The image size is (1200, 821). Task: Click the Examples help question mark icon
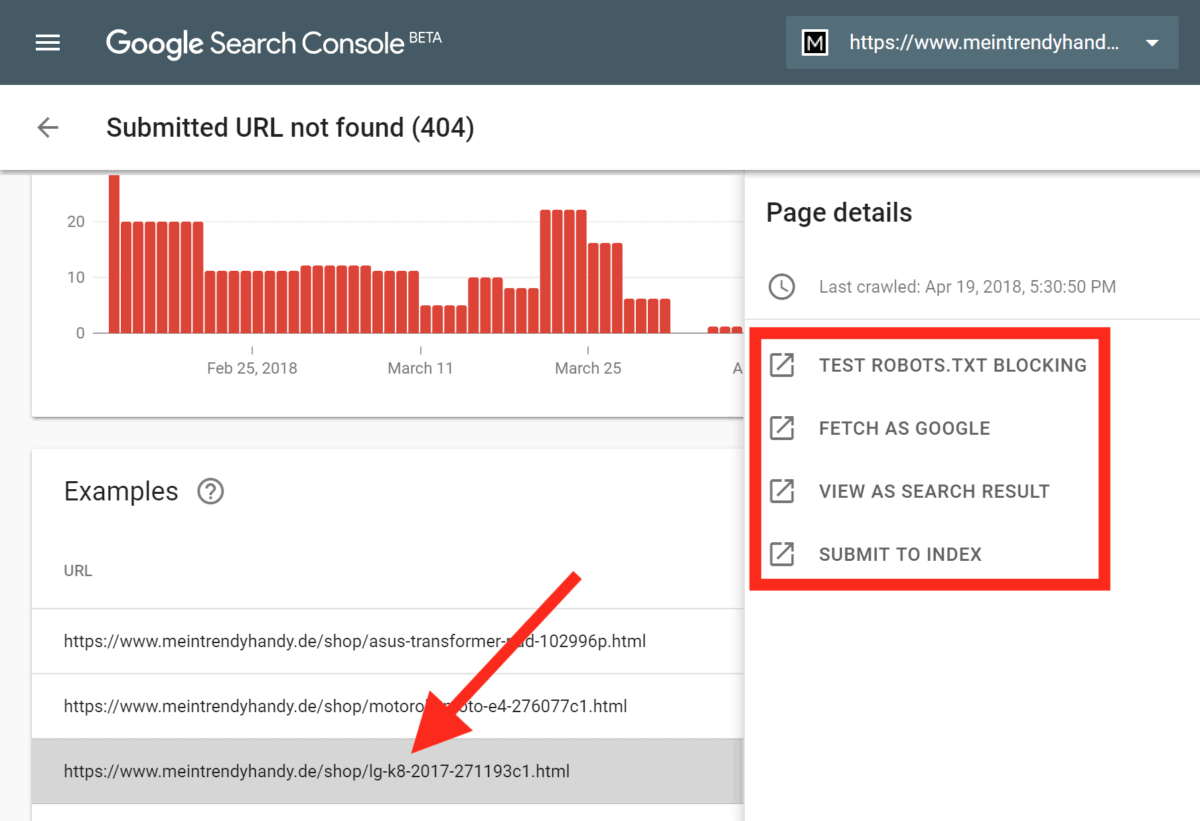[x=210, y=492]
